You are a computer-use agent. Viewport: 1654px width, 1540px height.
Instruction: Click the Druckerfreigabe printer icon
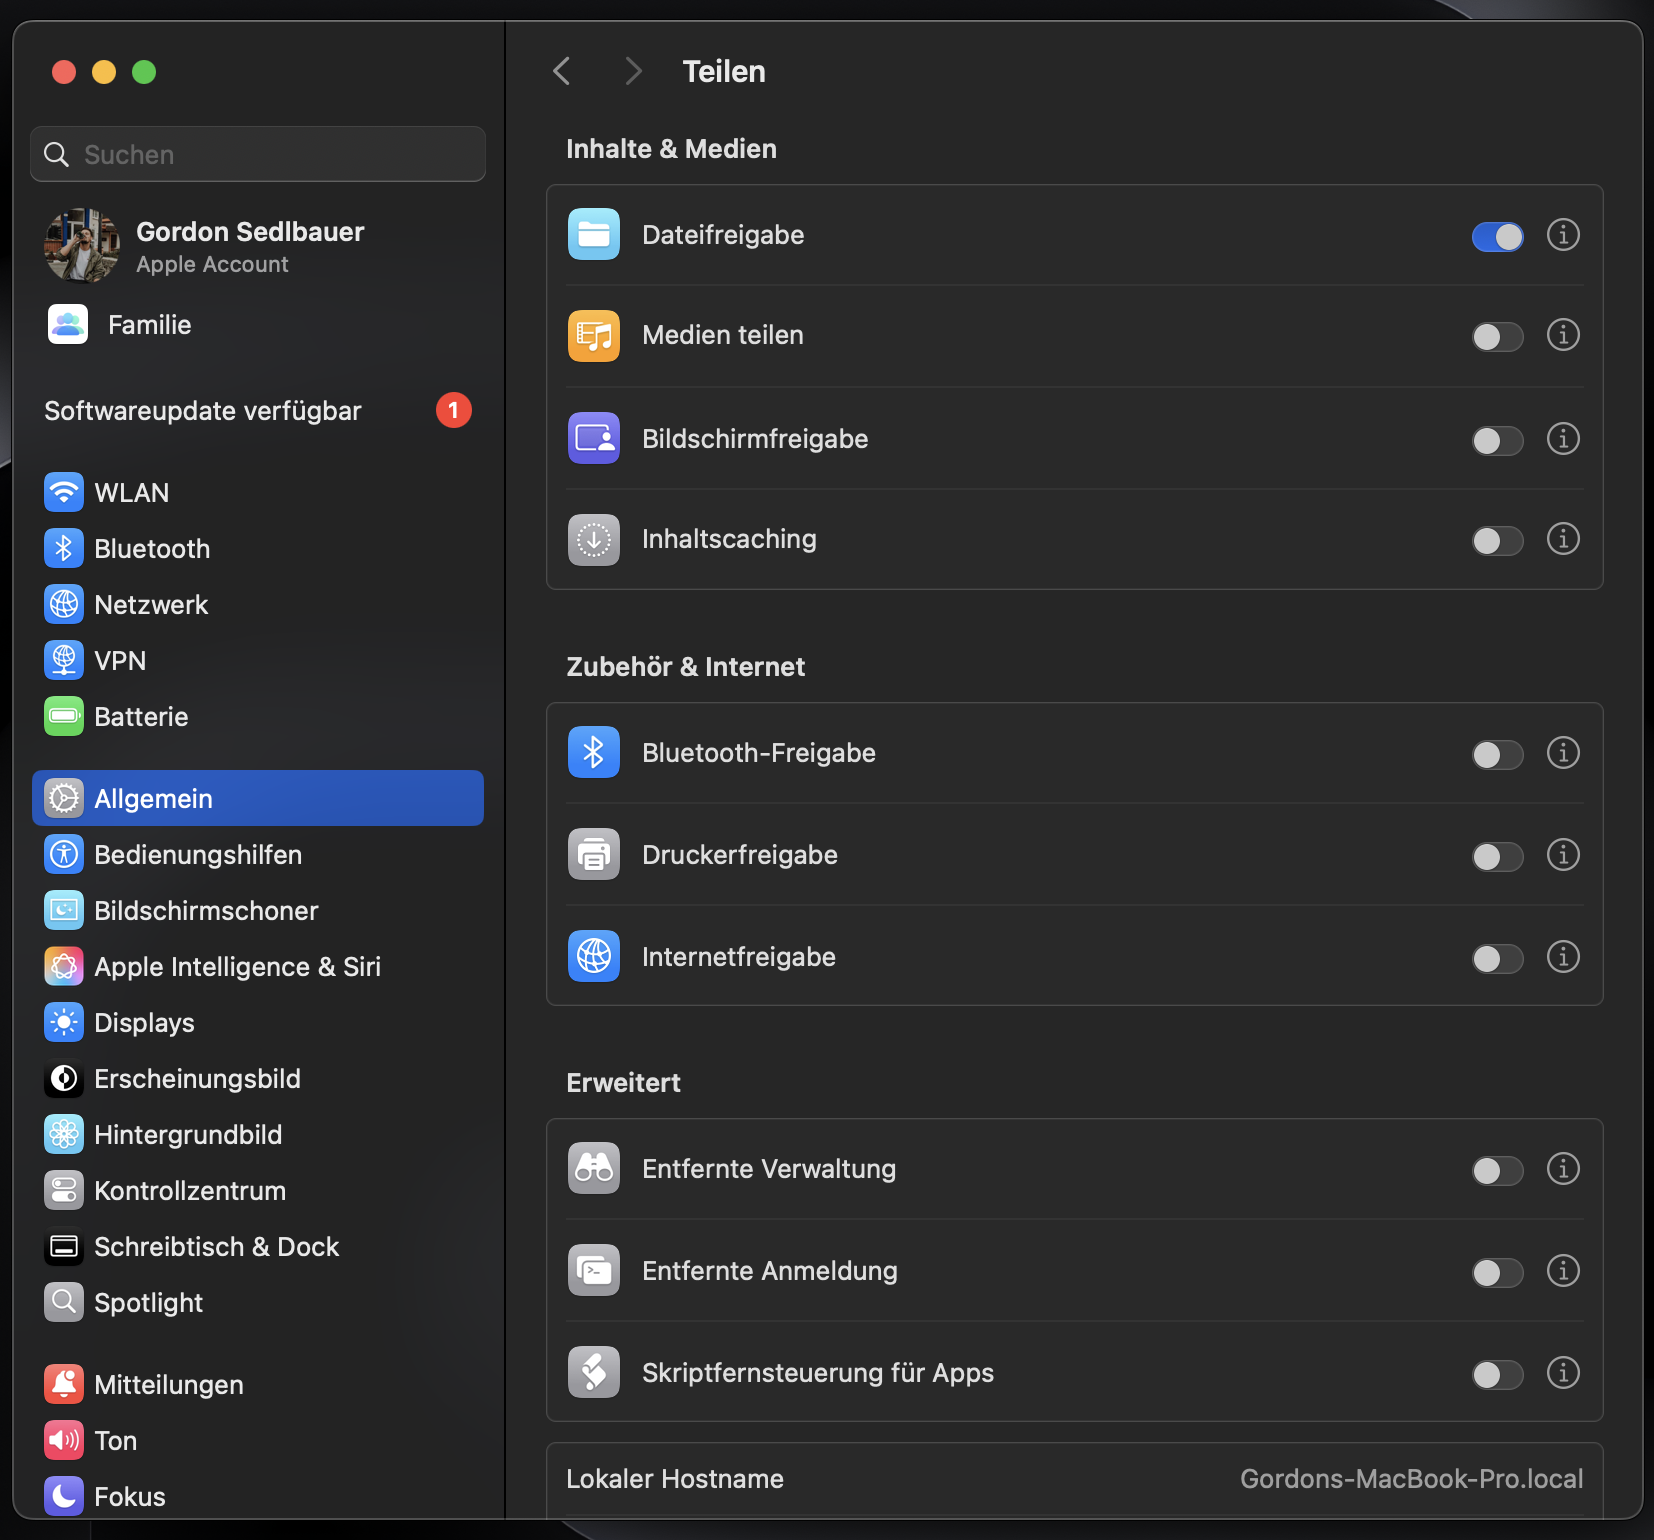pos(594,854)
